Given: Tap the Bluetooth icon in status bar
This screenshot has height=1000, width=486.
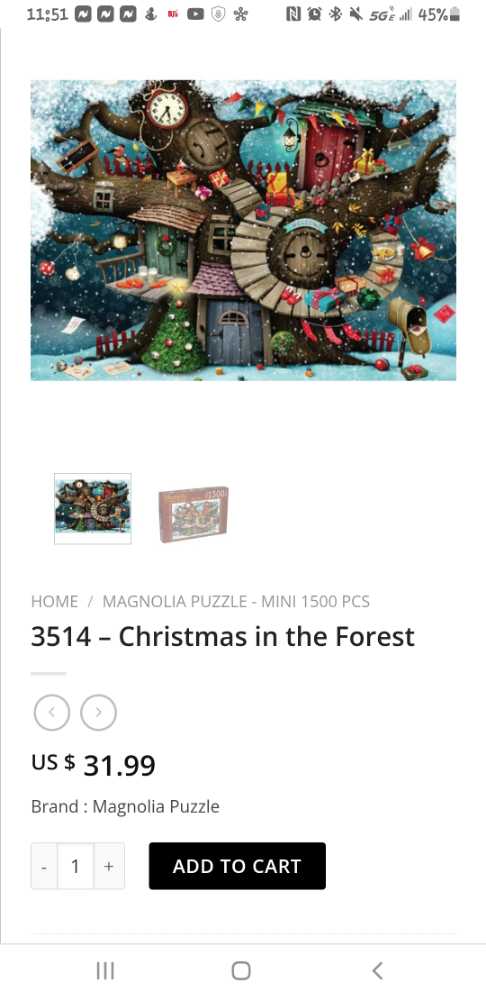Looking at the screenshot, I should tap(335, 14).
